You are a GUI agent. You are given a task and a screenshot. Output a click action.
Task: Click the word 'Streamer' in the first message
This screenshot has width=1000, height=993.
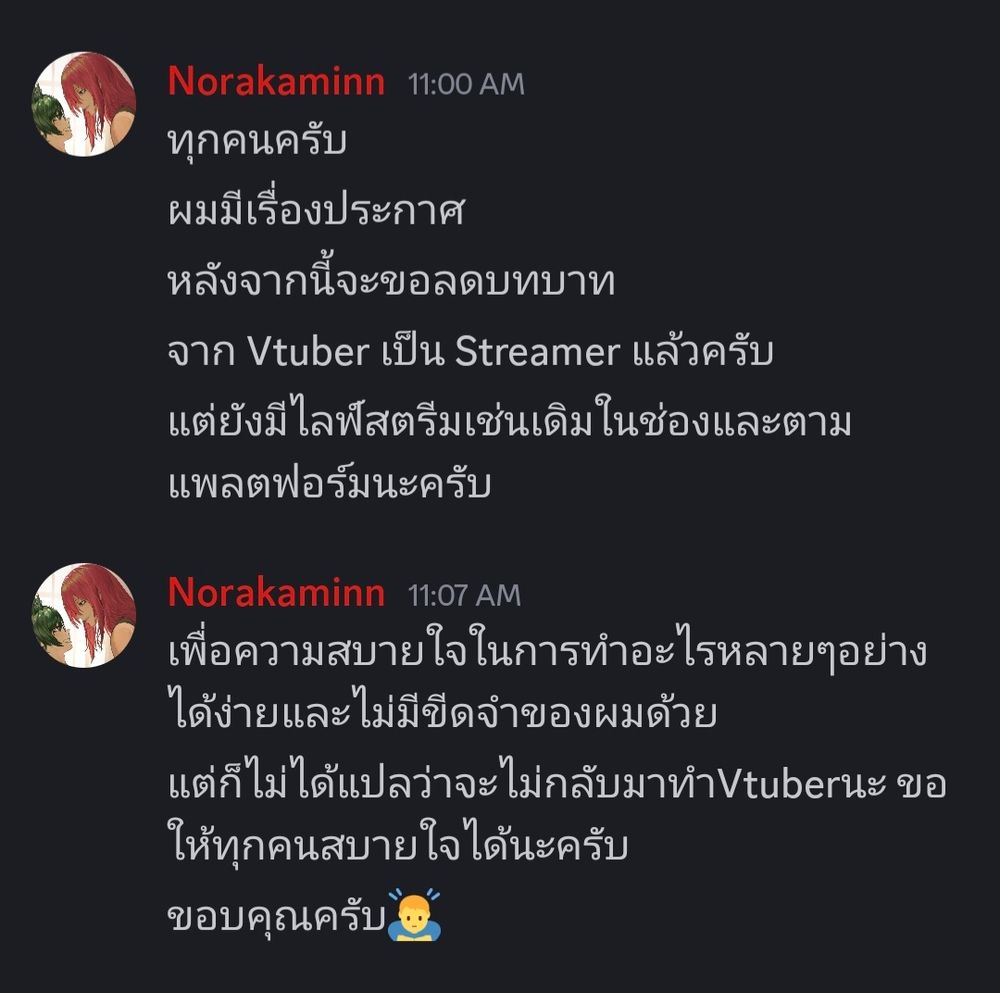click(x=538, y=351)
